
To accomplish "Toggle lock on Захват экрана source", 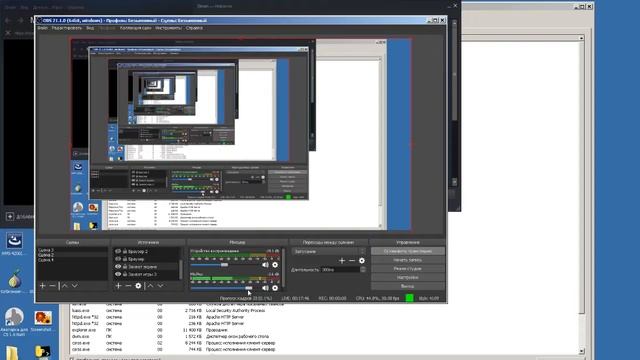I will (125, 267).
